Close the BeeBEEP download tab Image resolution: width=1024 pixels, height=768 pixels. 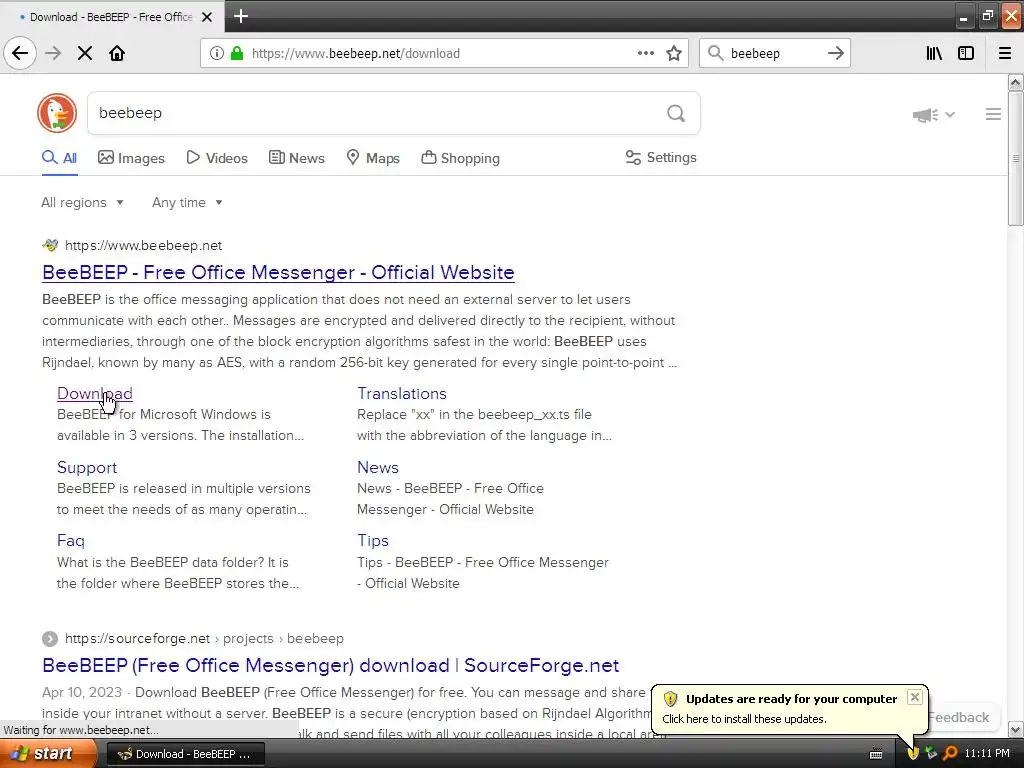pos(207,17)
